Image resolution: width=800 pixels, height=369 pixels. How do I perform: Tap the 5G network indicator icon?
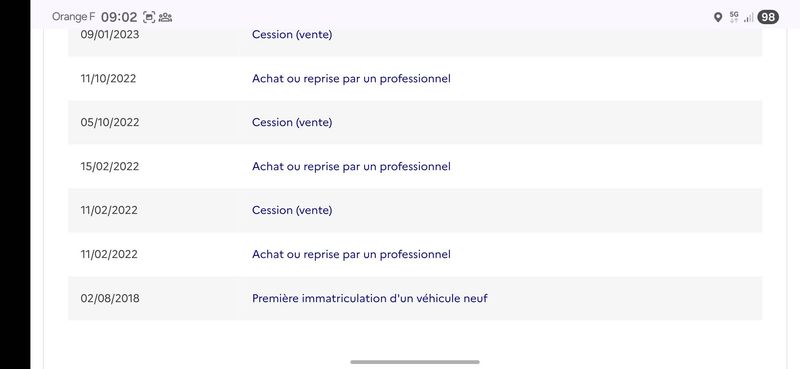734,17
